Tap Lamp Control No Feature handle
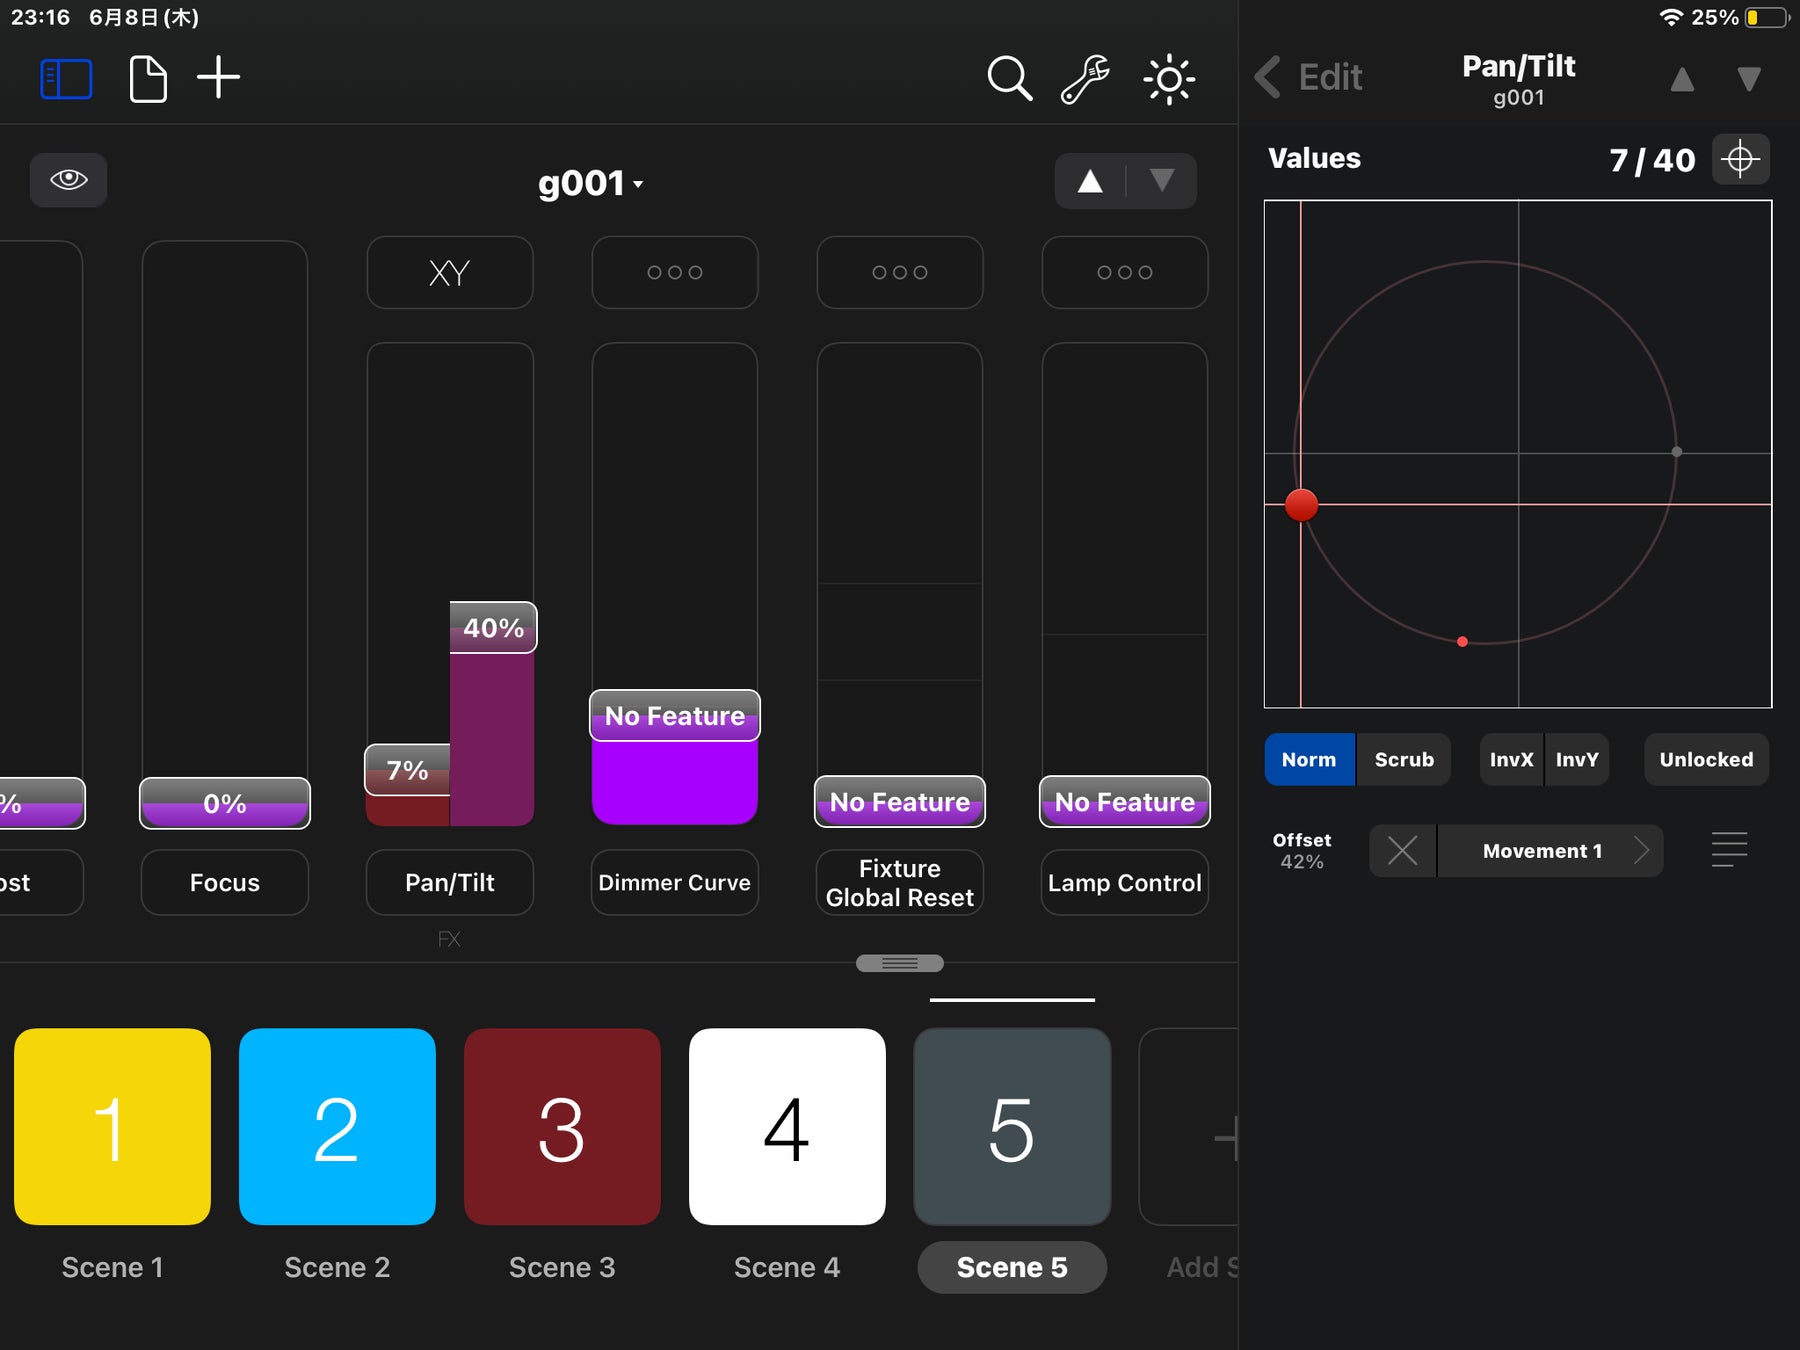The image size is (1800, 1350). [1125, 802]
